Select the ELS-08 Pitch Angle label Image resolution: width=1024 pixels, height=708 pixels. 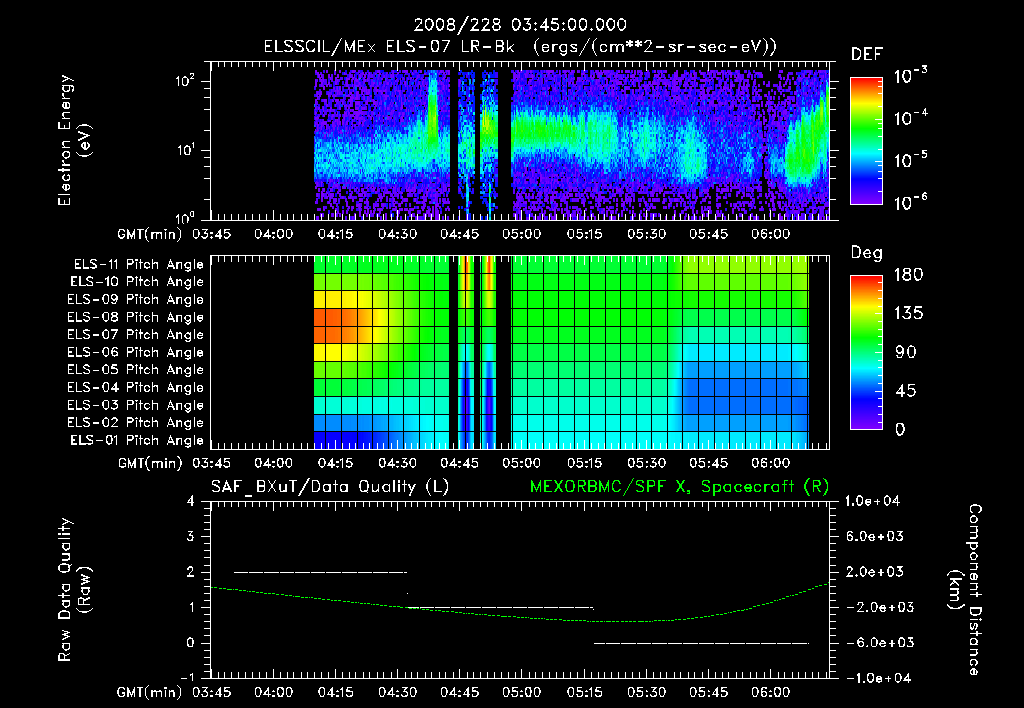pyautogui.click(x=136, y=317)
